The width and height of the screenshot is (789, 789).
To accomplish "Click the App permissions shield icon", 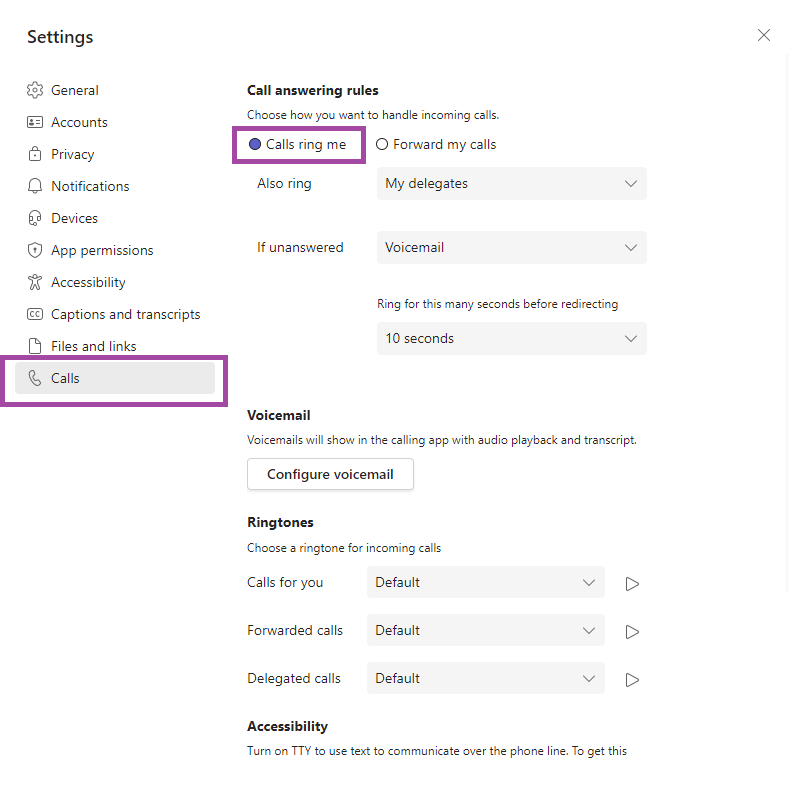I will point(35,250).
